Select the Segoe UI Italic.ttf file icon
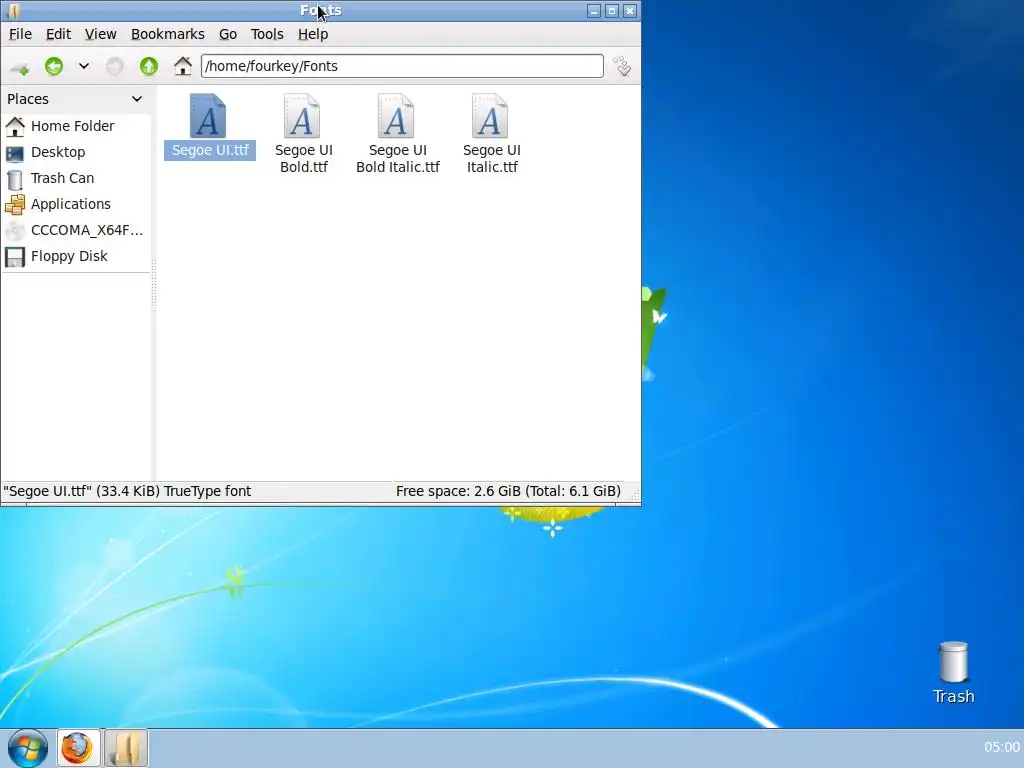The width and height of the screenshot is (1024, 768). tap(490, 116)
